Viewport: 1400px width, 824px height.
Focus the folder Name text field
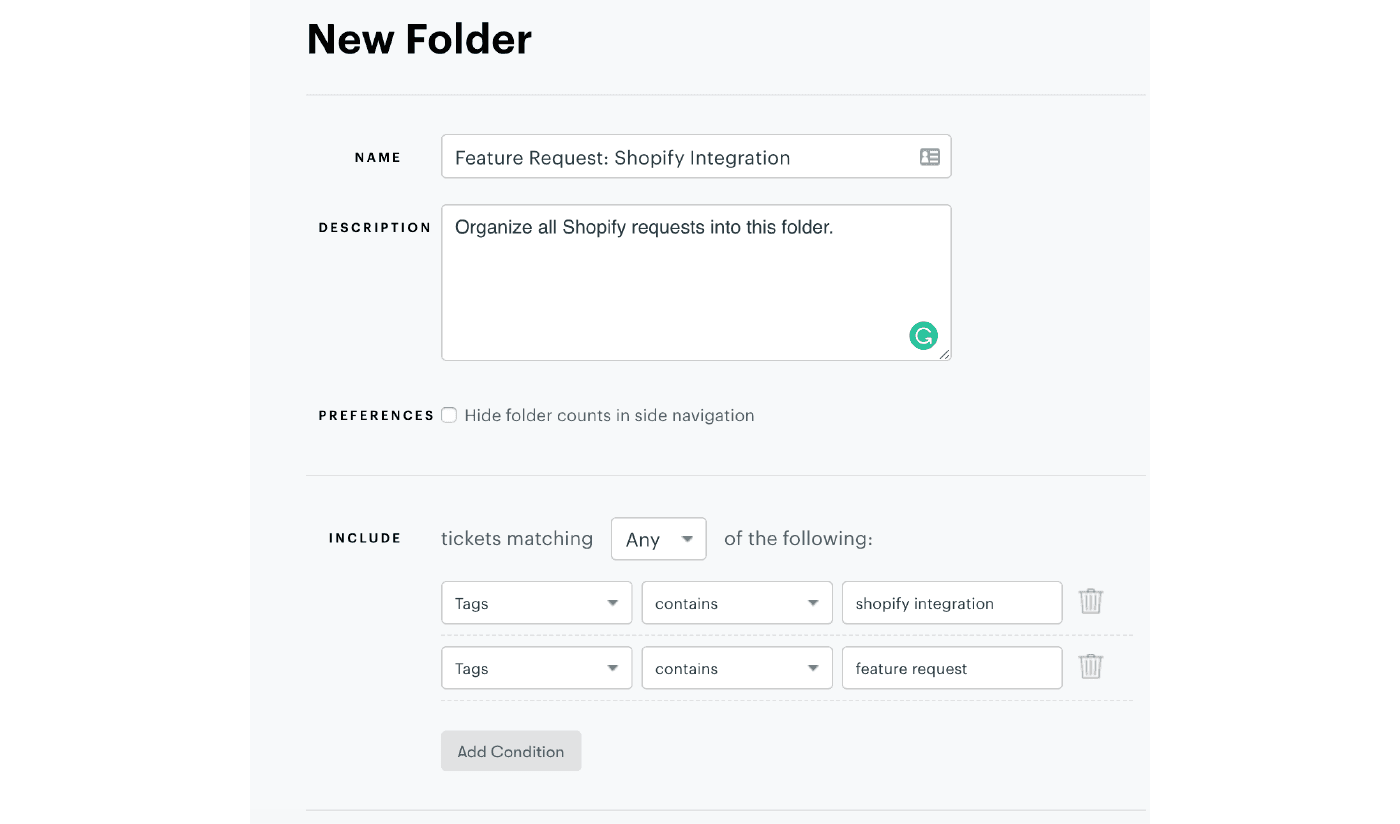pyautogui.click(x=680, y=157)
